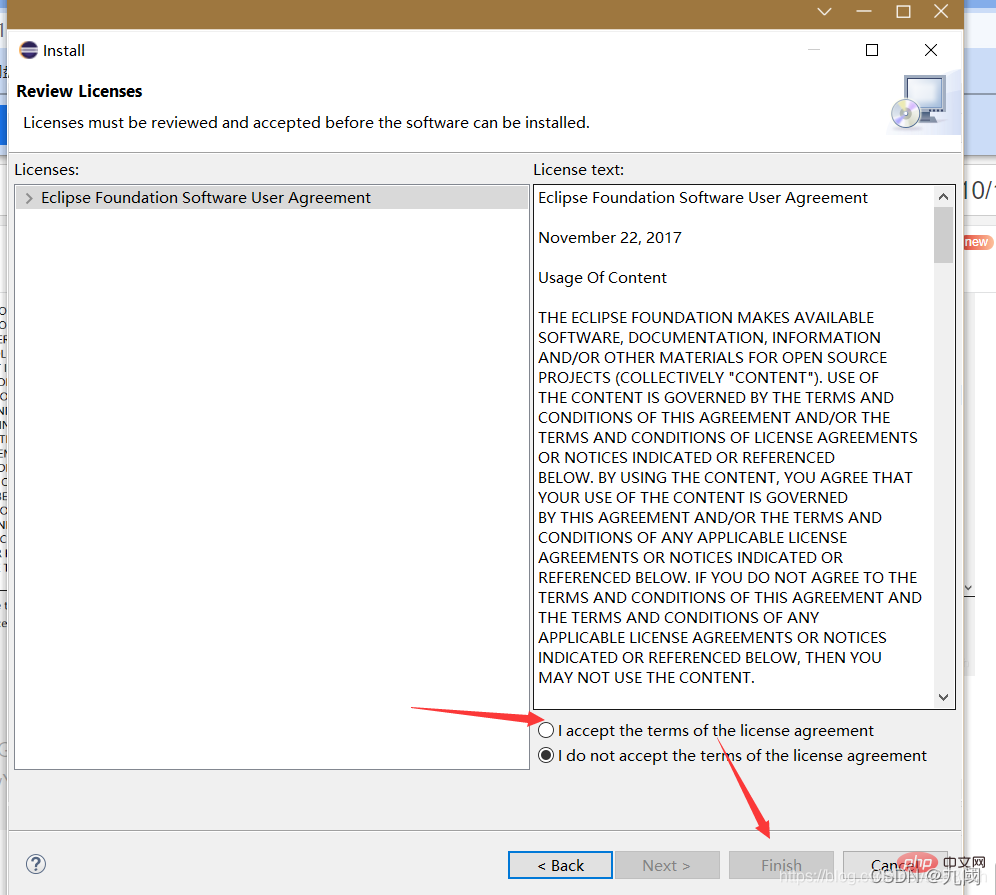Maximize the background window
Image resolution: width=996 pixels, height=895 pixels.
click(903, 11)
